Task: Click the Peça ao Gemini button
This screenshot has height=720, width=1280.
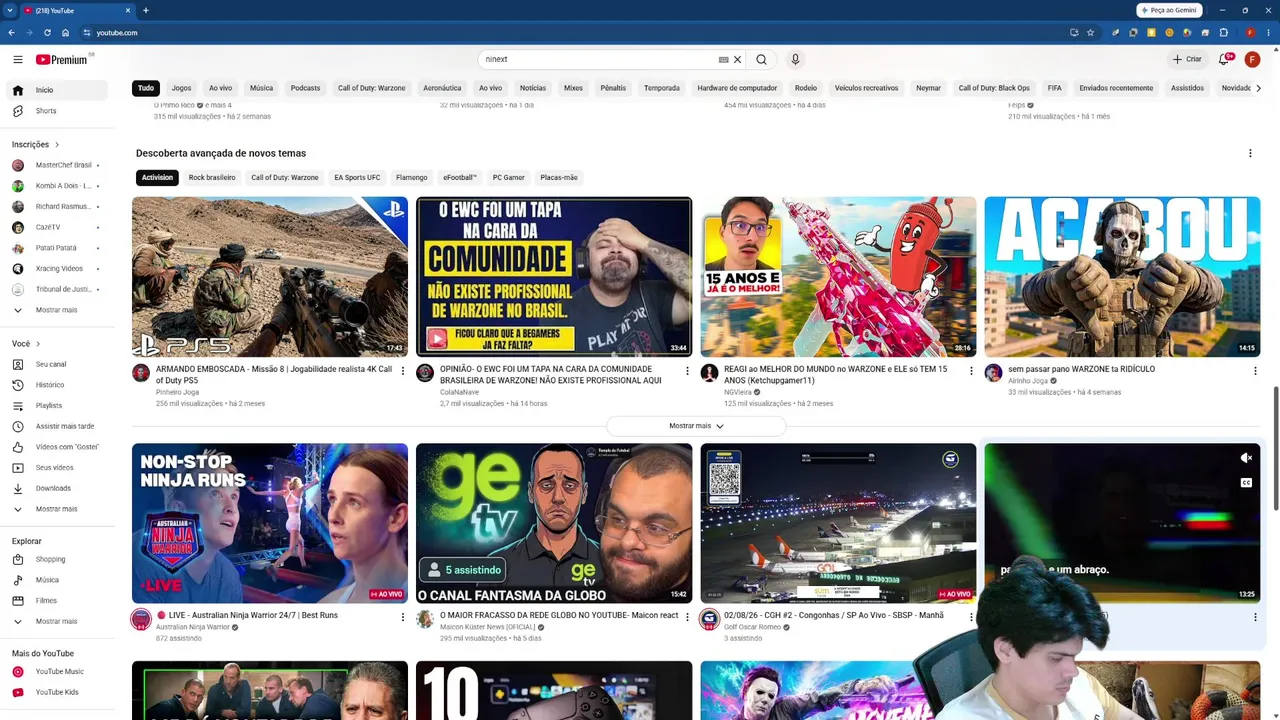Action: click(x=1170, y=10)
